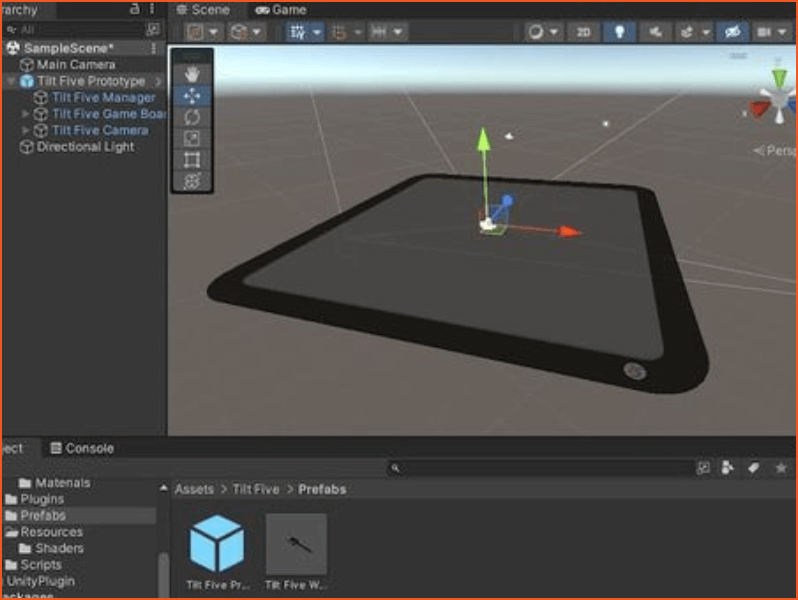The height and width of the screenshot is (600, 798).
Task: Select the Hand (View) tool
Action: [192, 74]
